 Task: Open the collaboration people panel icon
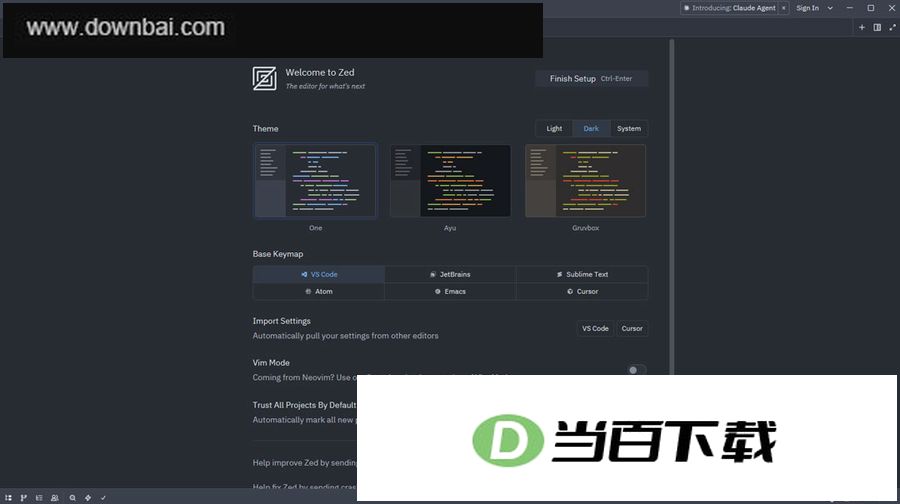coord(55,498)
